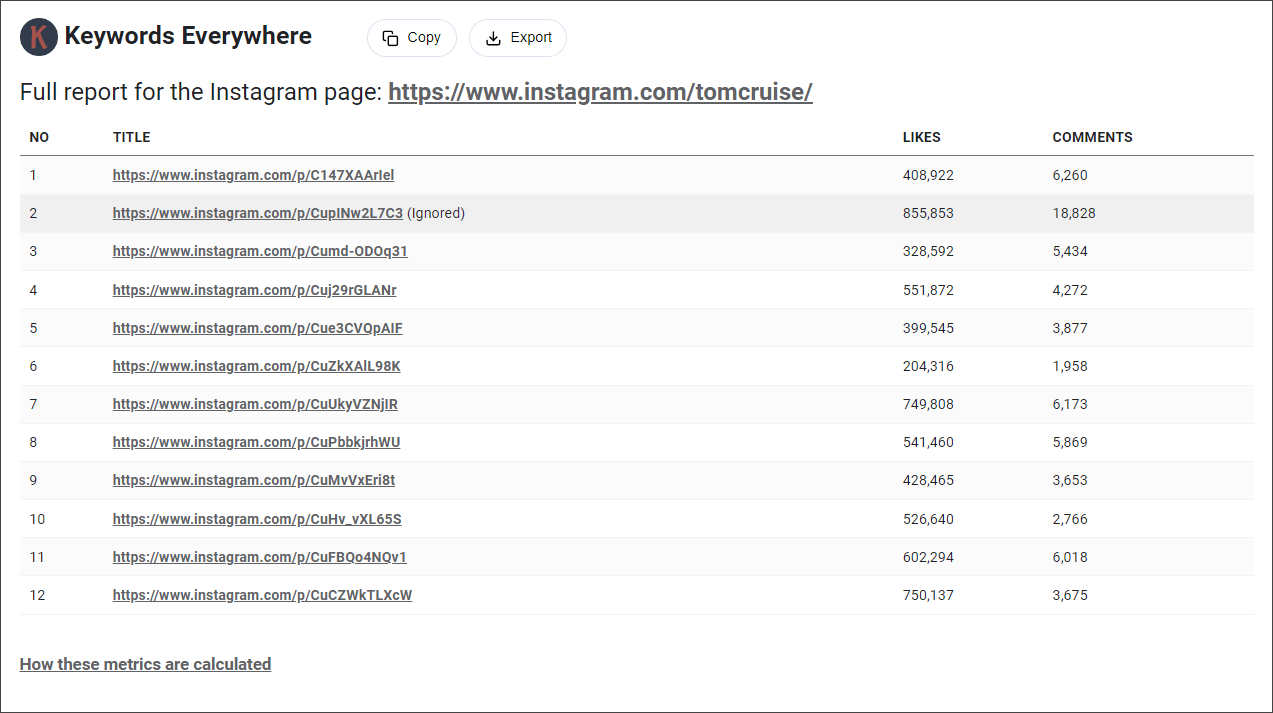This screenshot has height=713, width=1273.
Task: Click the Export button
Action: (x=518, y=38)
